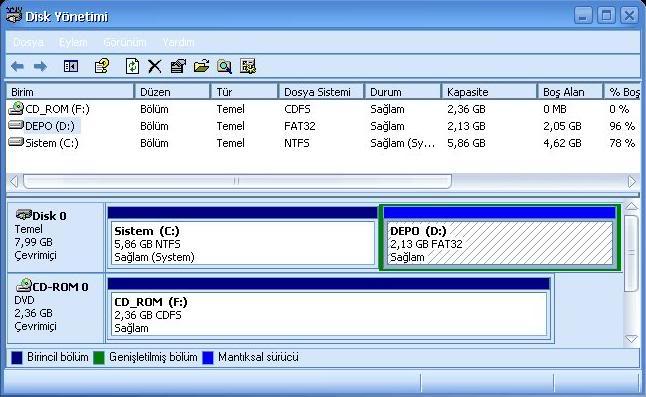Click the CD-ROM 0 label panel

point(56,308)
